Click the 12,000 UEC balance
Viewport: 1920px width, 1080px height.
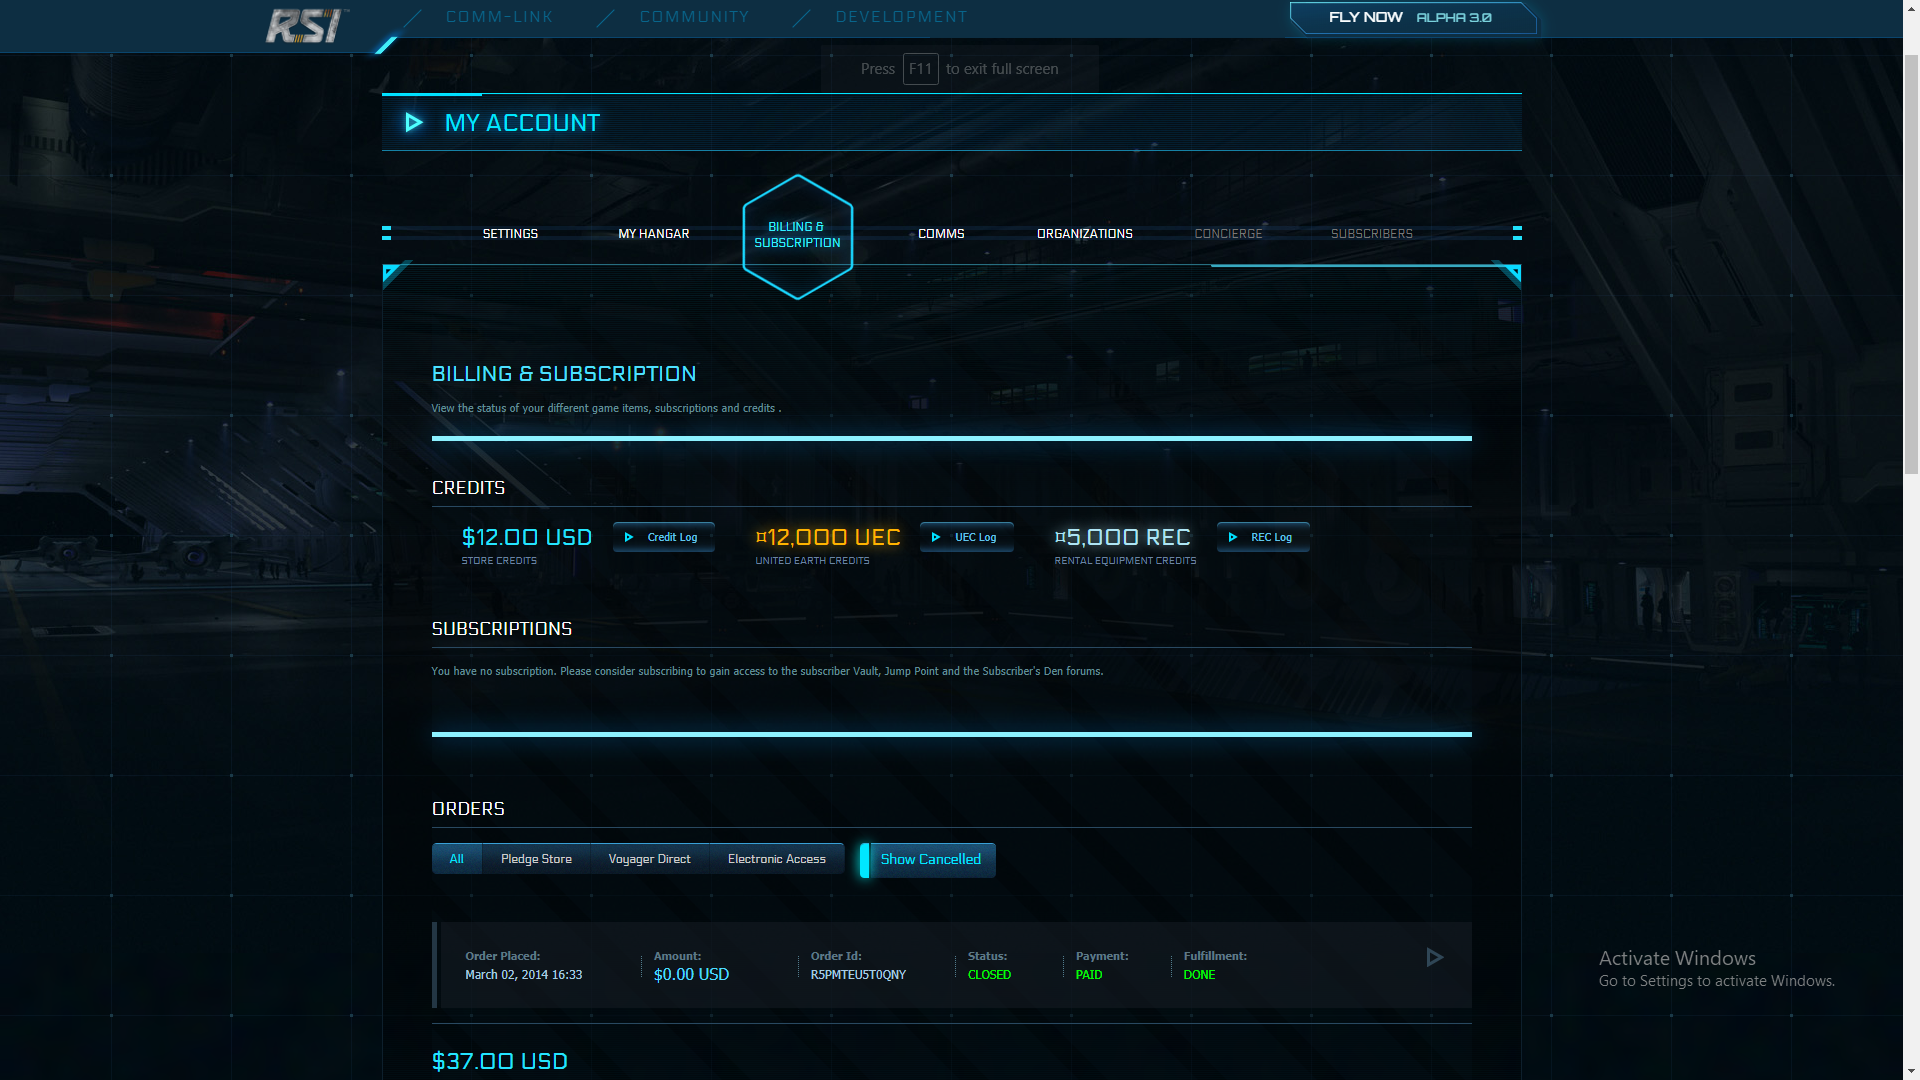(x=828, y=537)
